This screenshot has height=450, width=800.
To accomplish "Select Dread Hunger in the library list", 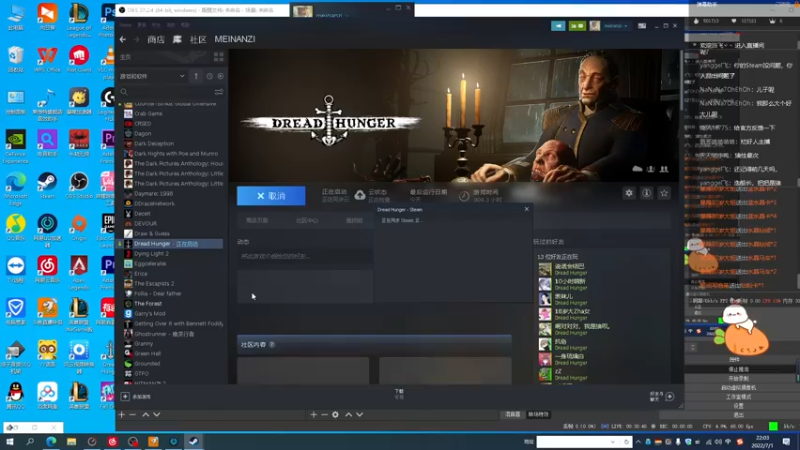I will coord(170,244).
